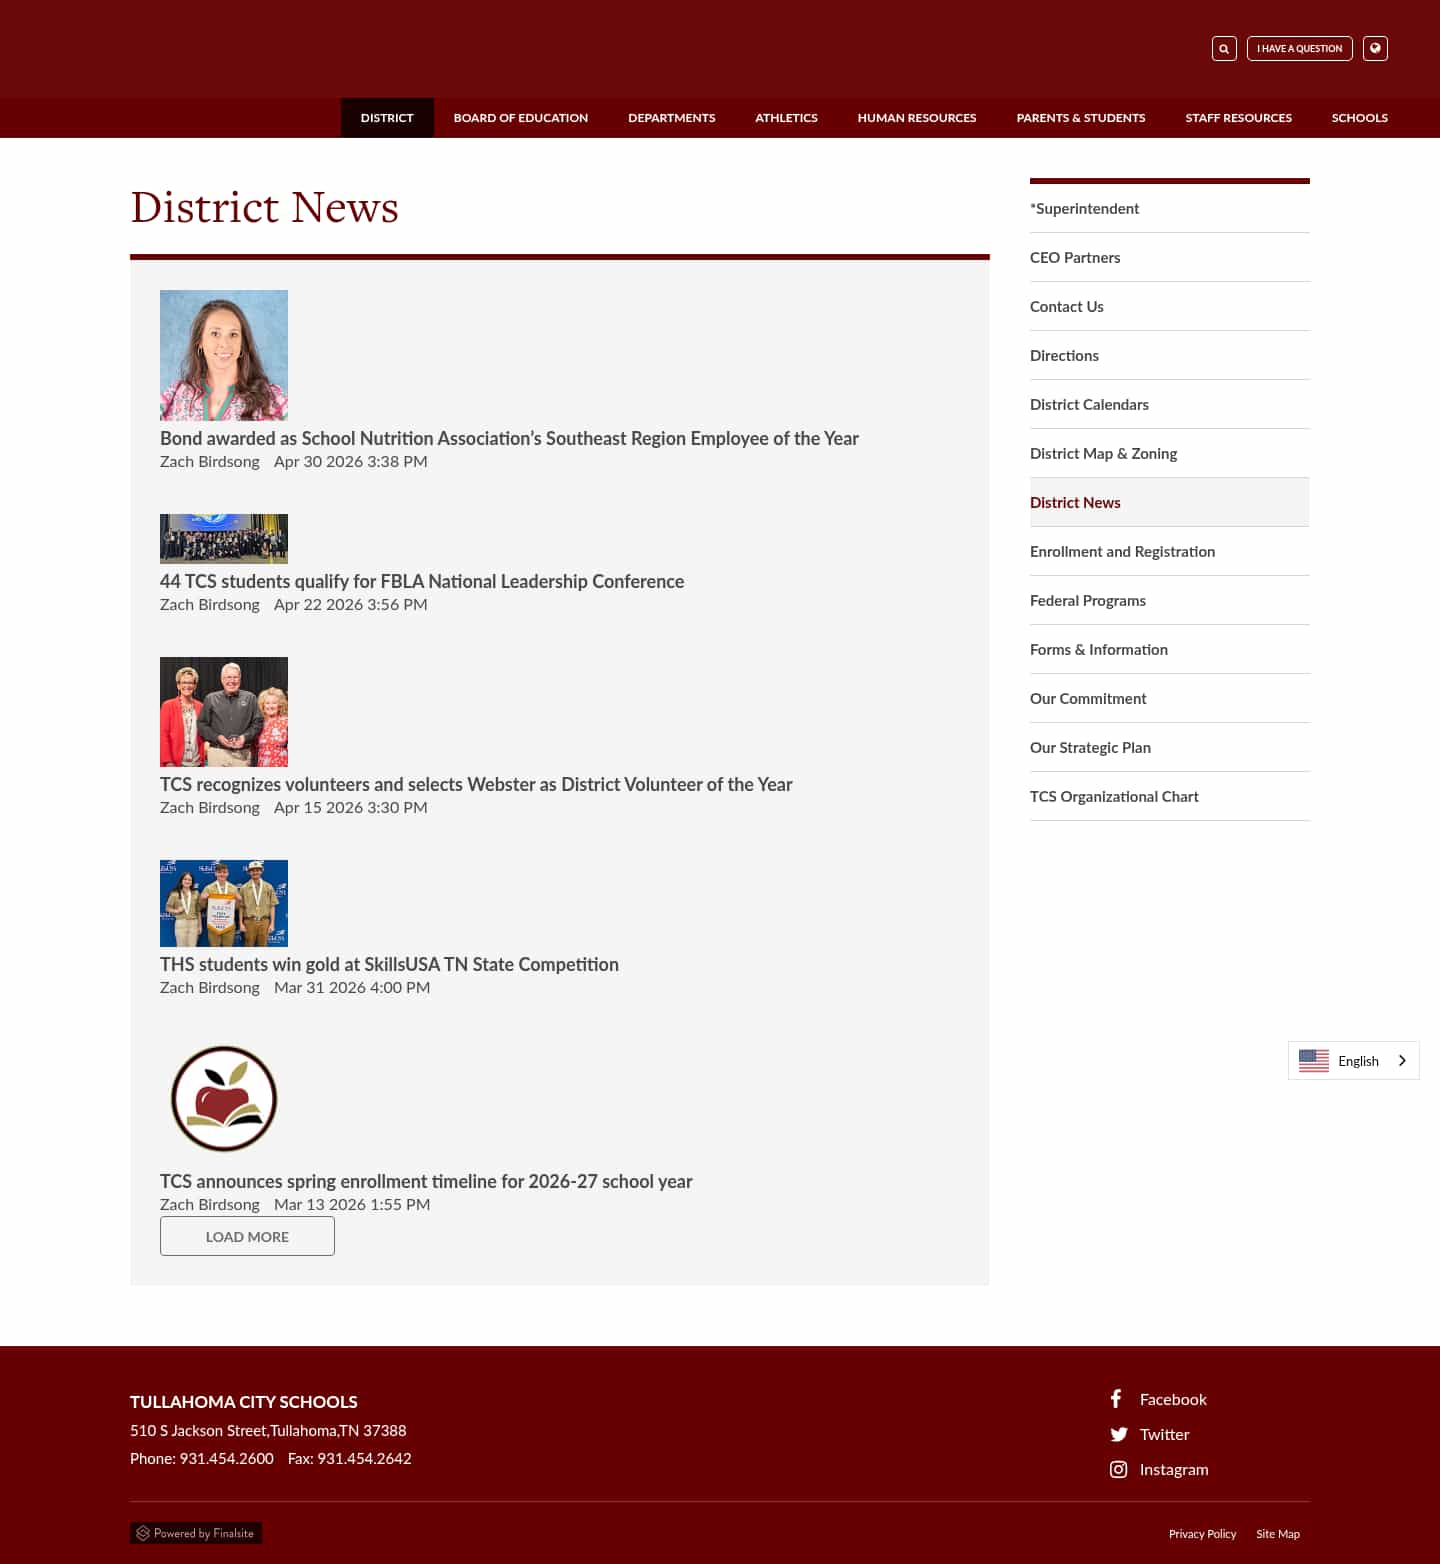Click the Tullahoma City Schools footer title

click(244, 1402)
